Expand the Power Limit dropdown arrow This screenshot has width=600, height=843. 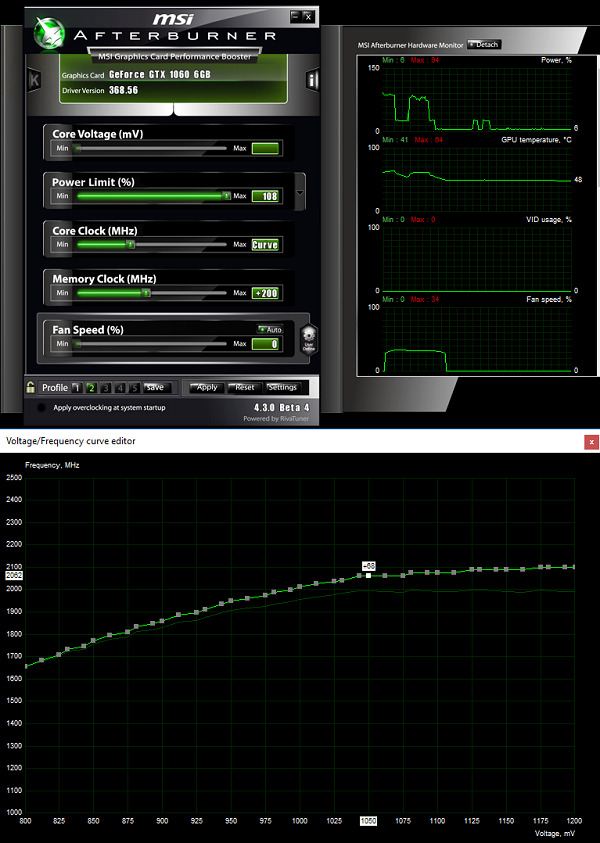coord(300,192)
